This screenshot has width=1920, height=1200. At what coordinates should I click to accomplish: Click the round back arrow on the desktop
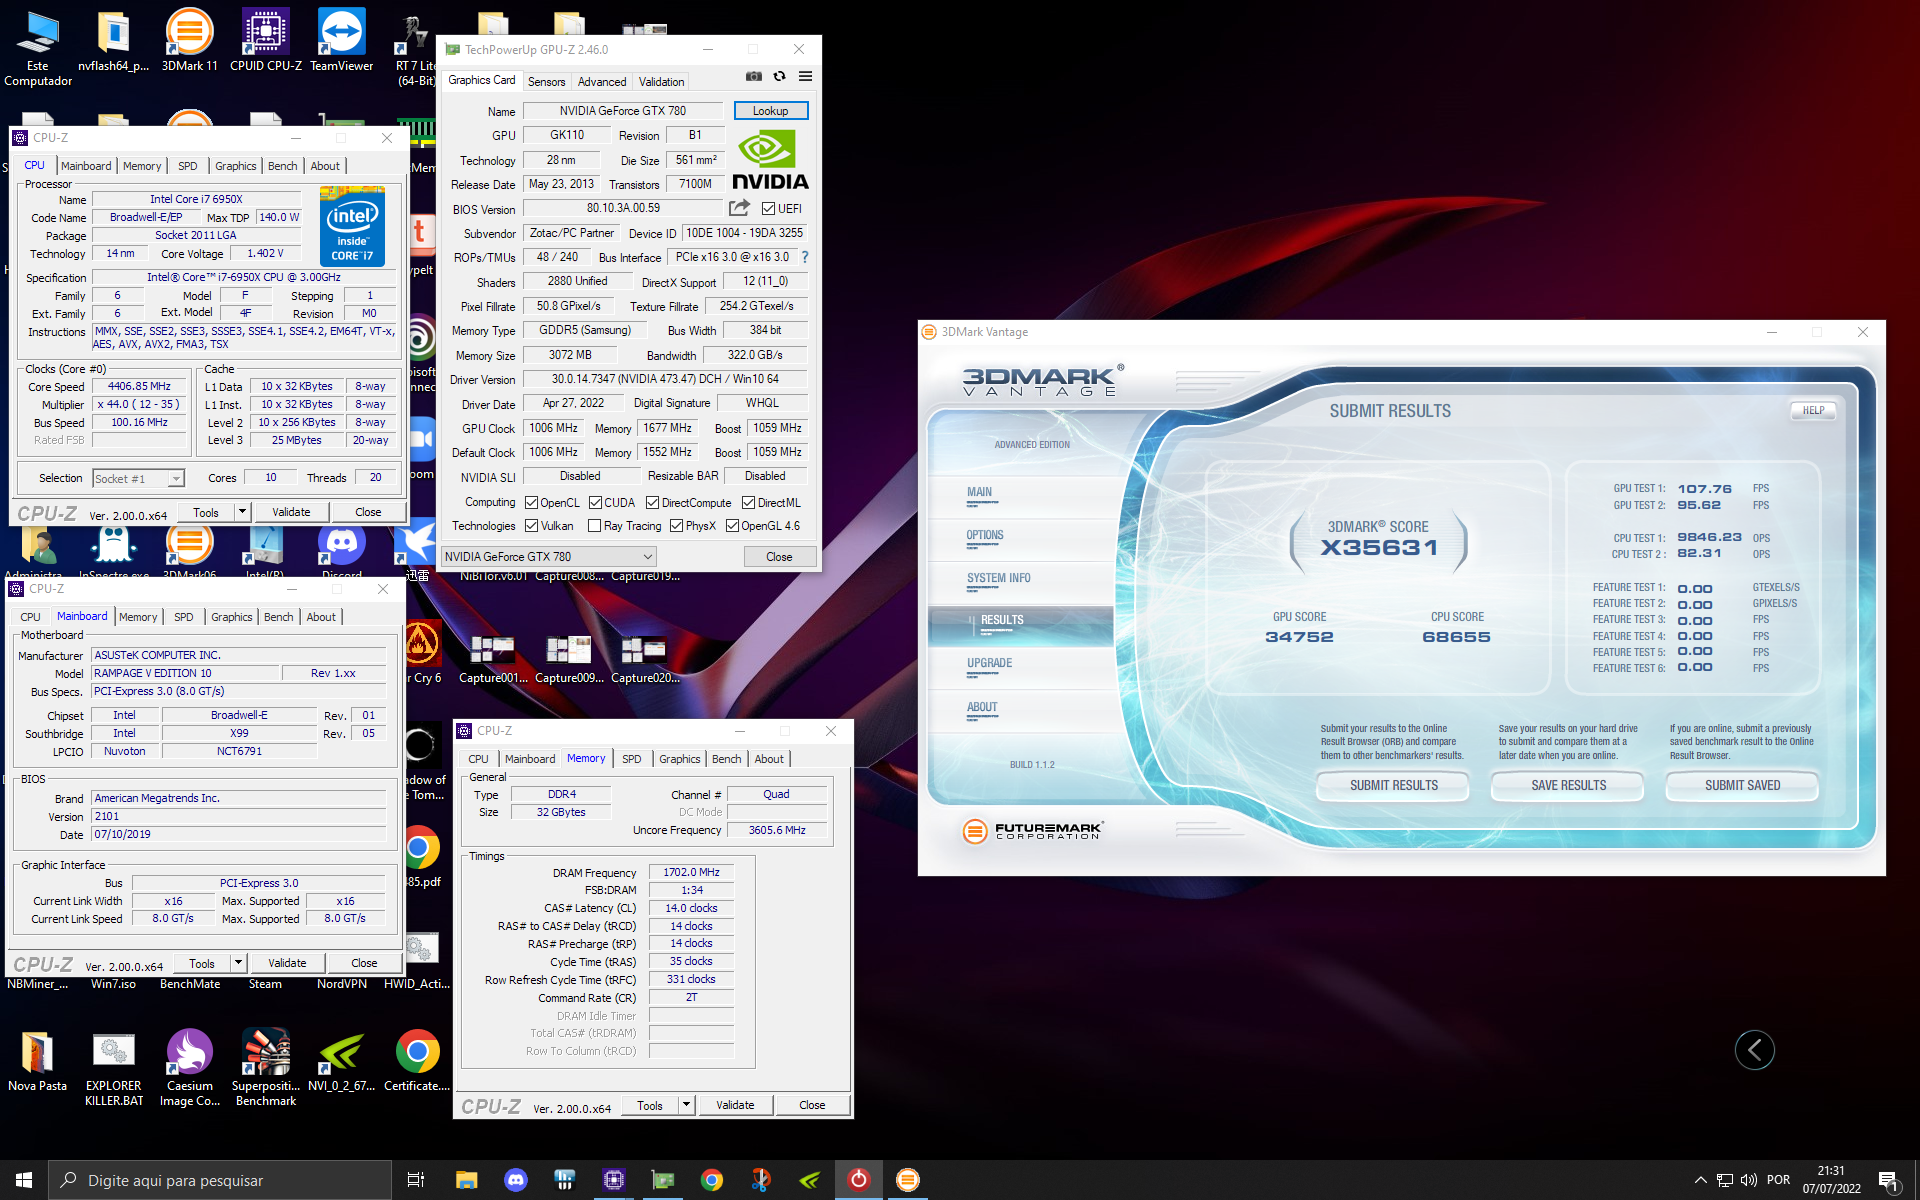[1754, 1049]
